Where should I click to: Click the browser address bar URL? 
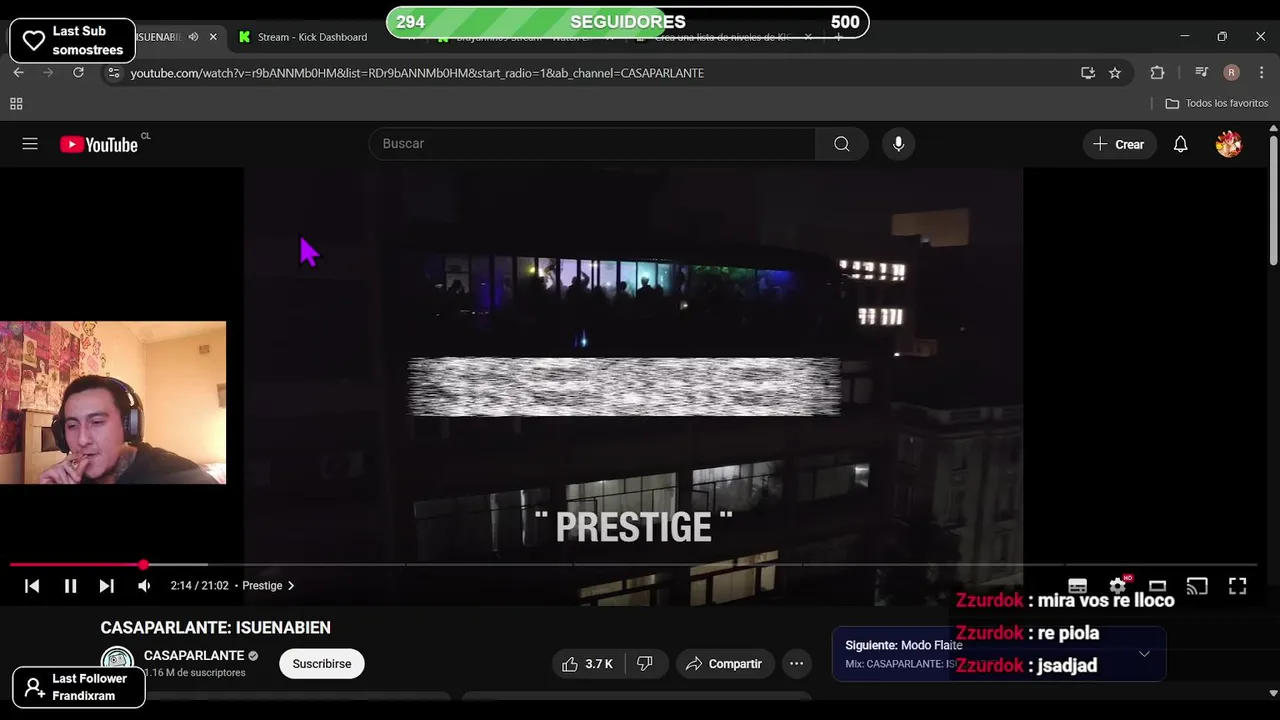click(x=417, y=73)
